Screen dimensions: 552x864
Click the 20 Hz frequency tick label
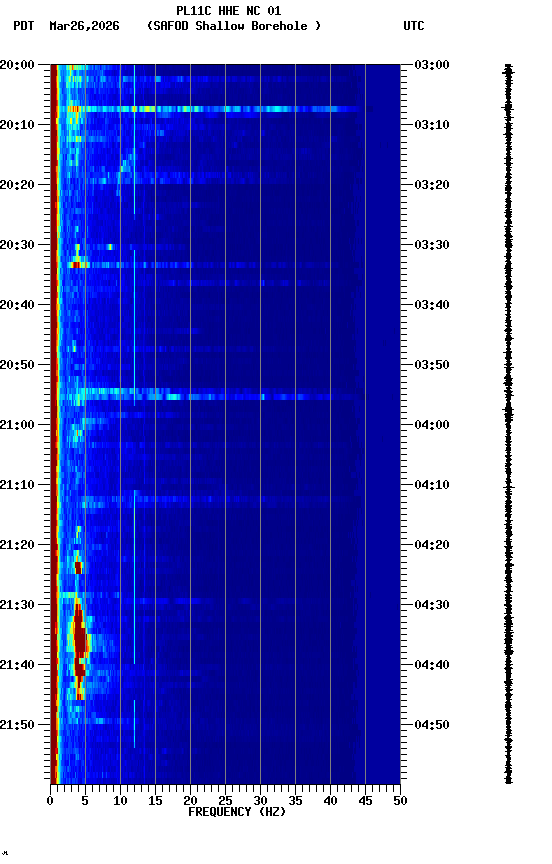190,801
